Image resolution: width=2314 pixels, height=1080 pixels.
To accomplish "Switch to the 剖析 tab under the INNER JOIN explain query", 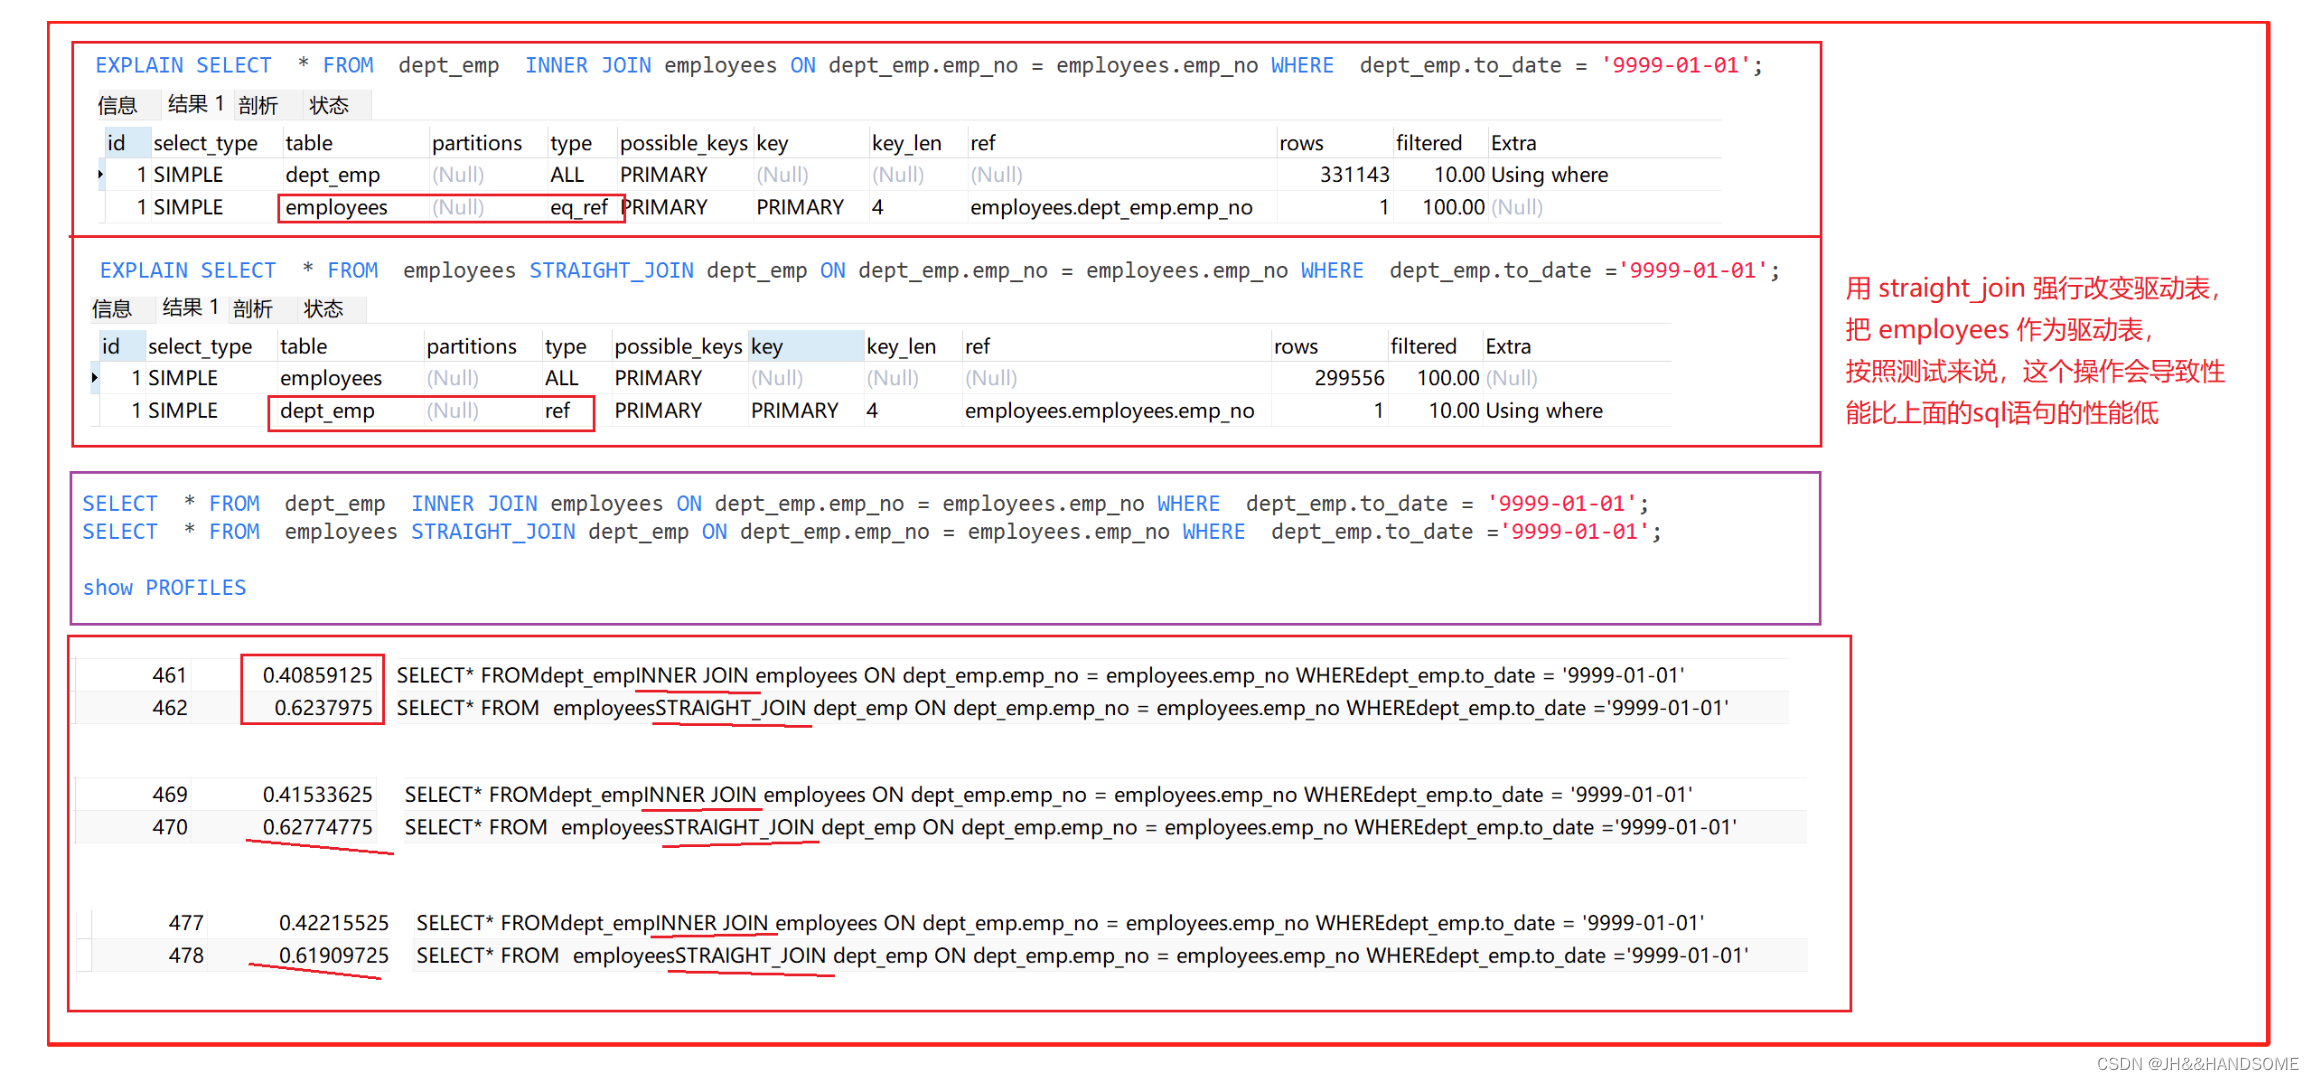I will pyautogui.click(x=258, y=105).
